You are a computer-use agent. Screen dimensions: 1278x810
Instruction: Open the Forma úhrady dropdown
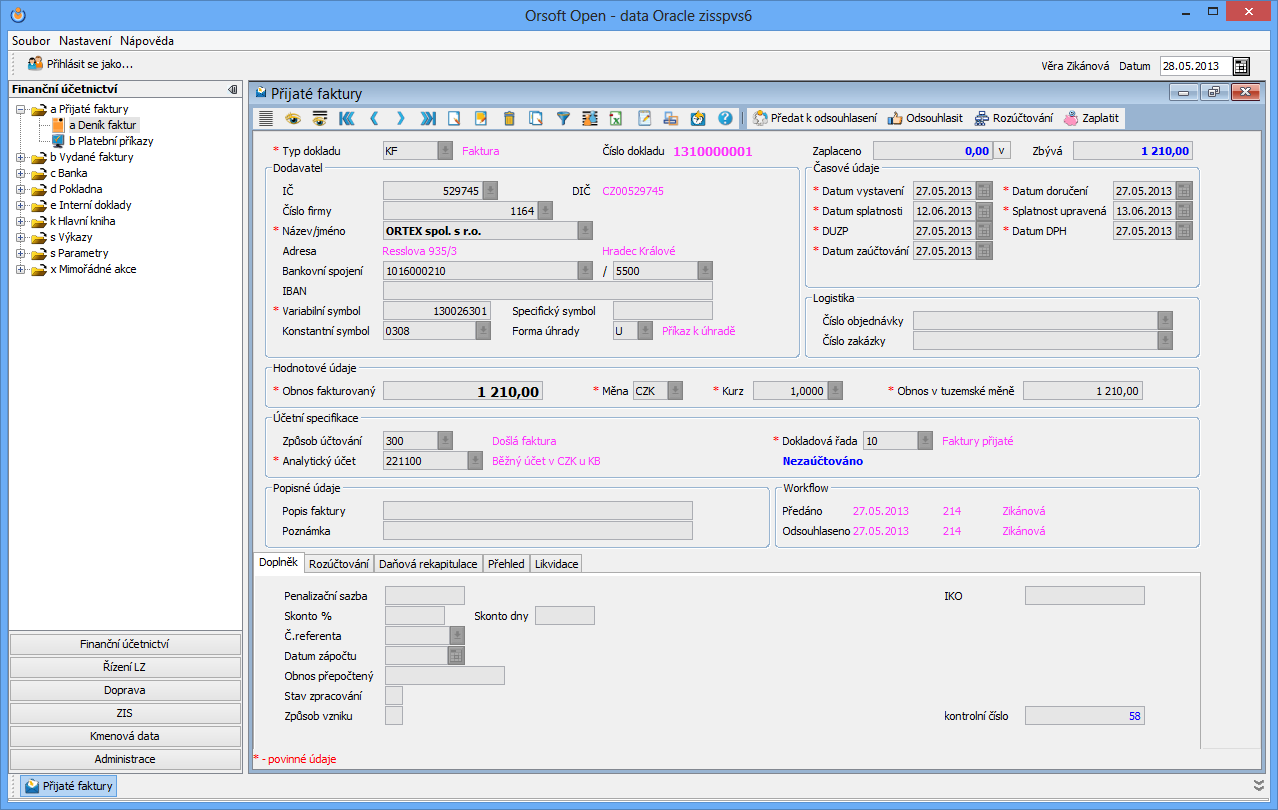(645, 331)
